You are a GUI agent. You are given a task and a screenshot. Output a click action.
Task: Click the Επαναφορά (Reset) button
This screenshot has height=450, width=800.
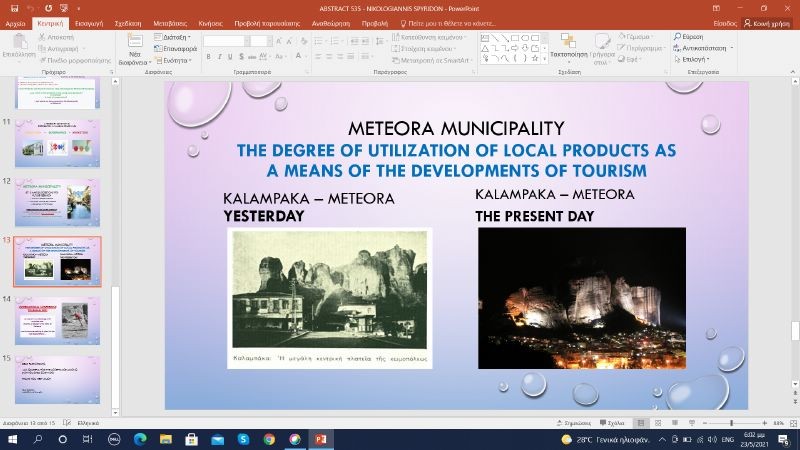[x=178, y=48]
